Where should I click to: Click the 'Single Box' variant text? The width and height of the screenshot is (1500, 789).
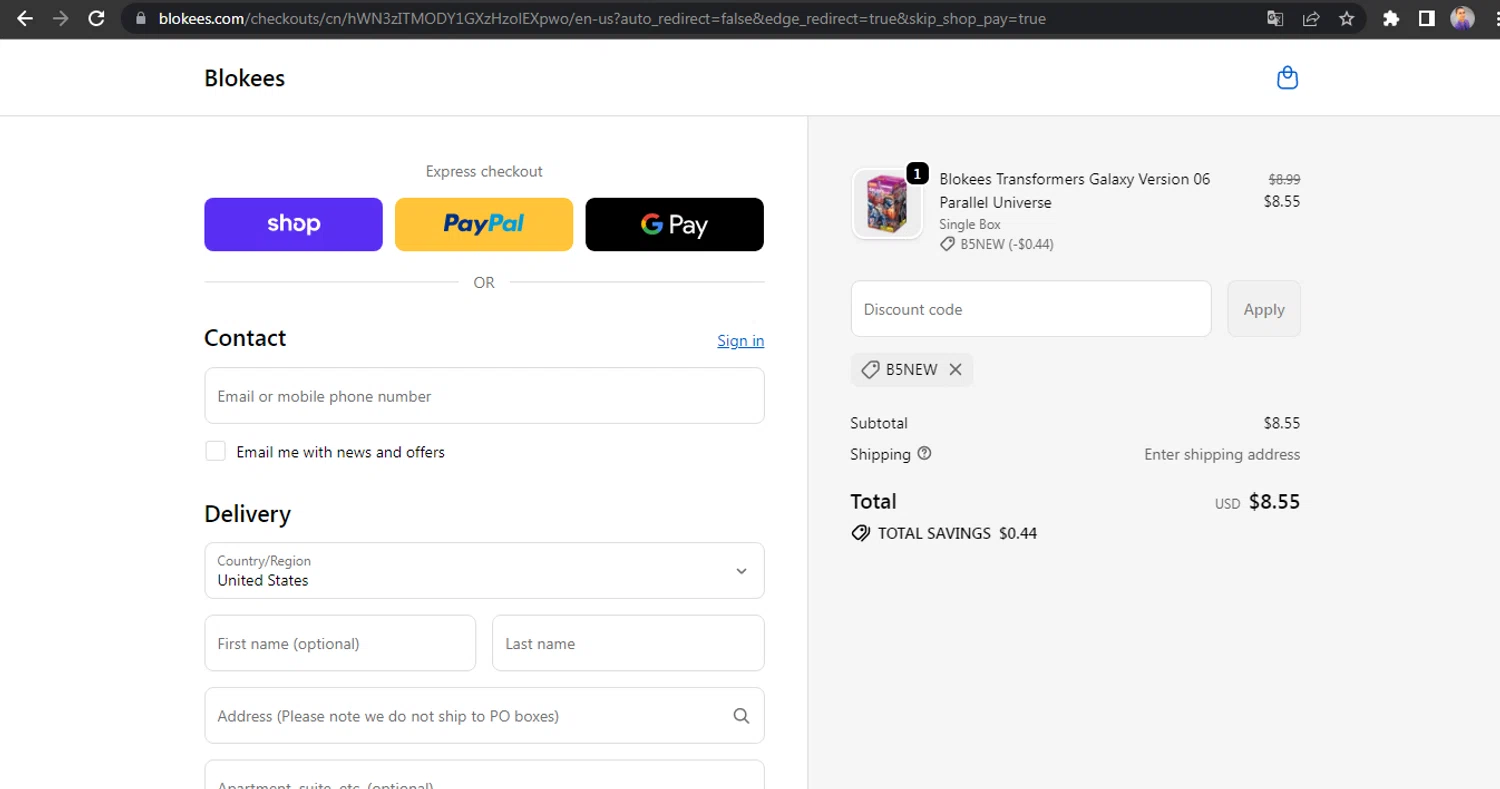pos(970,224)
